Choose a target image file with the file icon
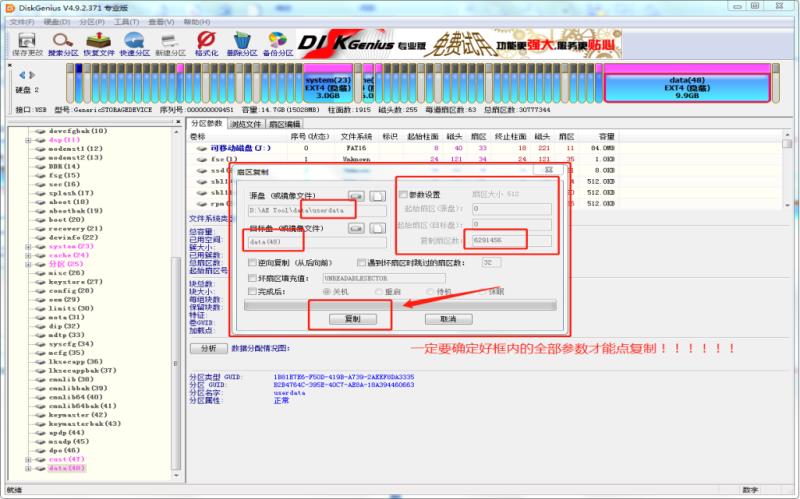800x499 pixels. click(x=378, y=228)
